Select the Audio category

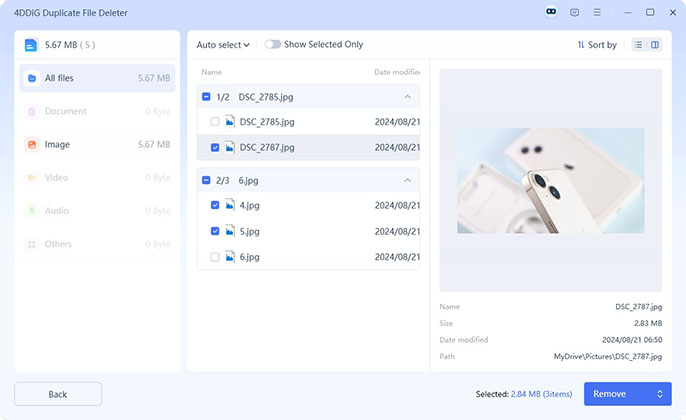(x=97, y=211)
